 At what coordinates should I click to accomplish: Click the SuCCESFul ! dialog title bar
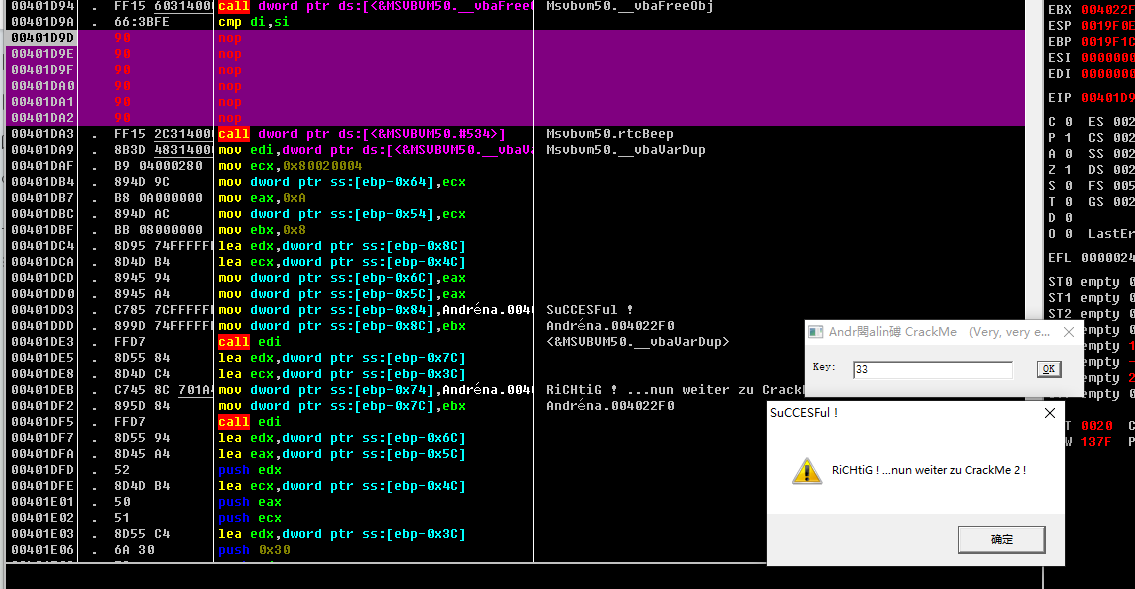900,412
